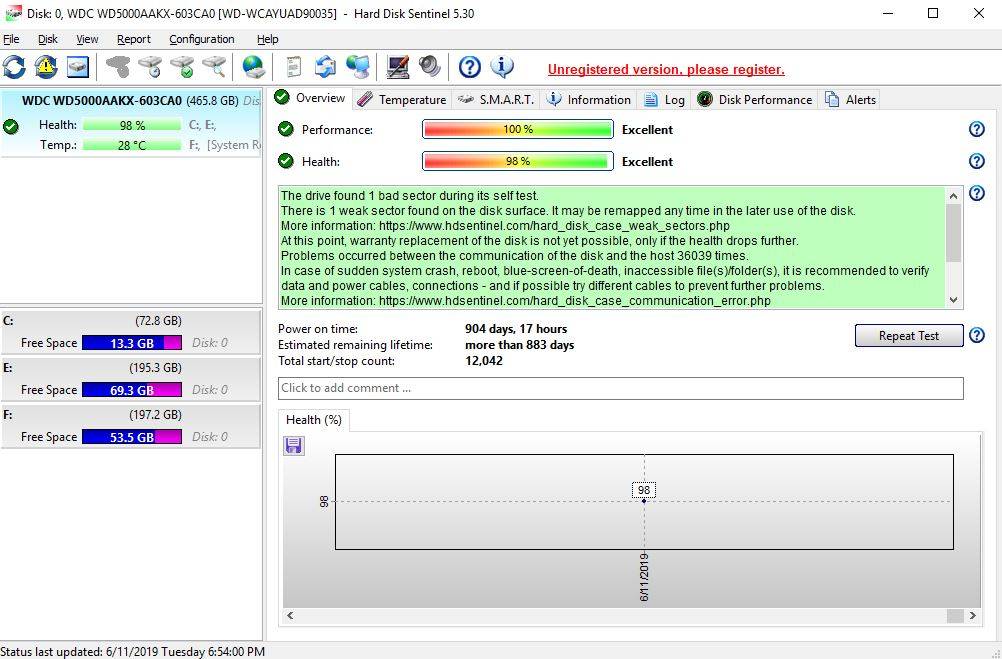Click the green check status icon in disk list
Screen dimensions: 1002x659
(x=10, y=127)
